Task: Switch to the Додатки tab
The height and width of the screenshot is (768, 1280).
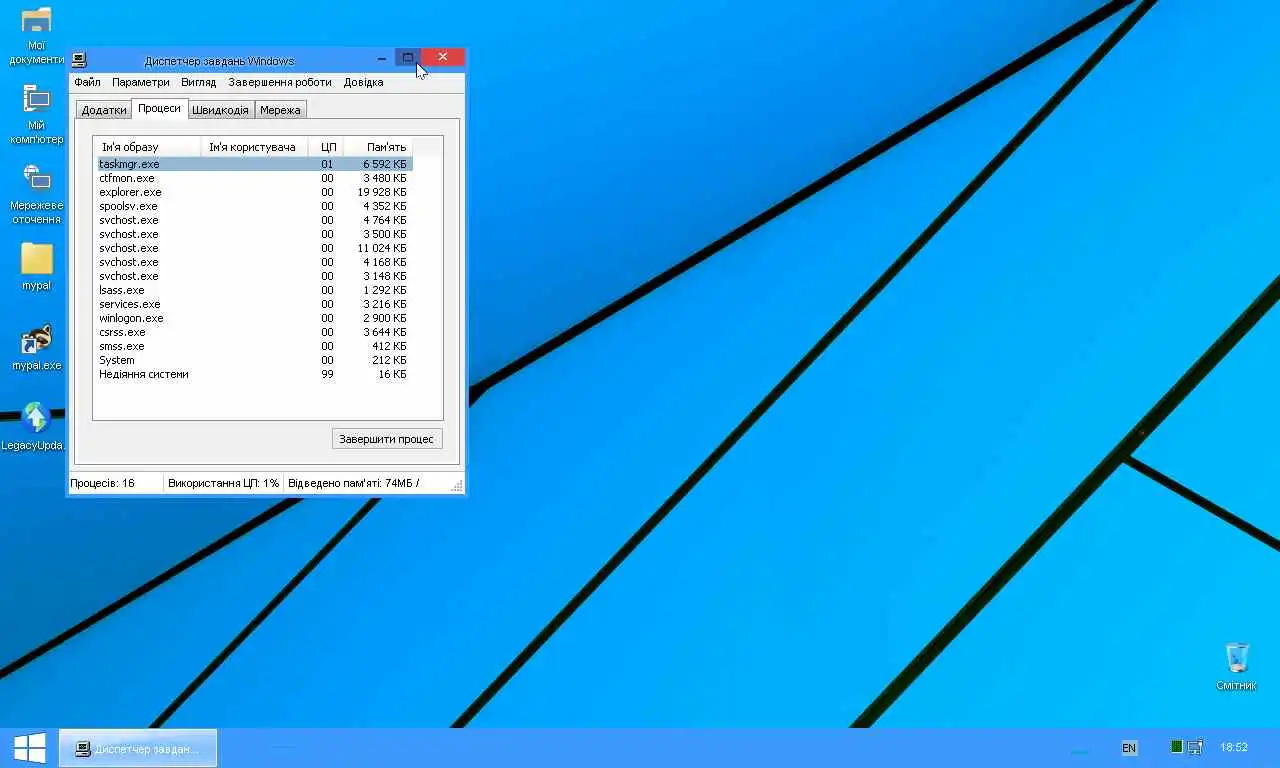Action: pos(104,110)
